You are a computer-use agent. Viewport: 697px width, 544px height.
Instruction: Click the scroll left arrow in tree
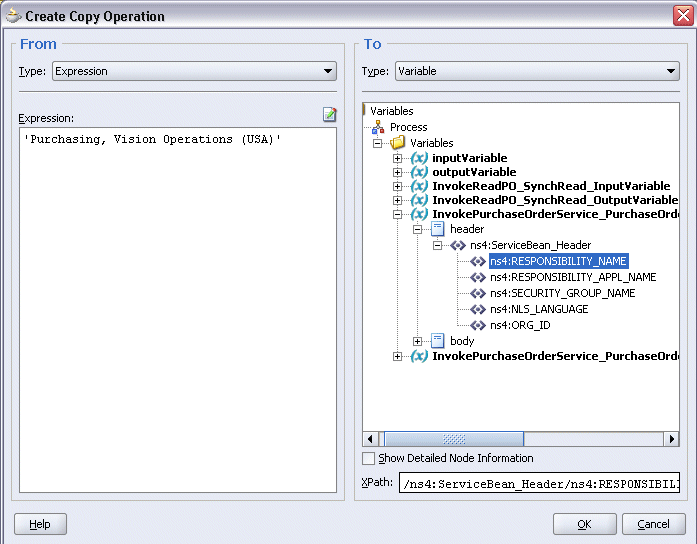tap(370, 439)
